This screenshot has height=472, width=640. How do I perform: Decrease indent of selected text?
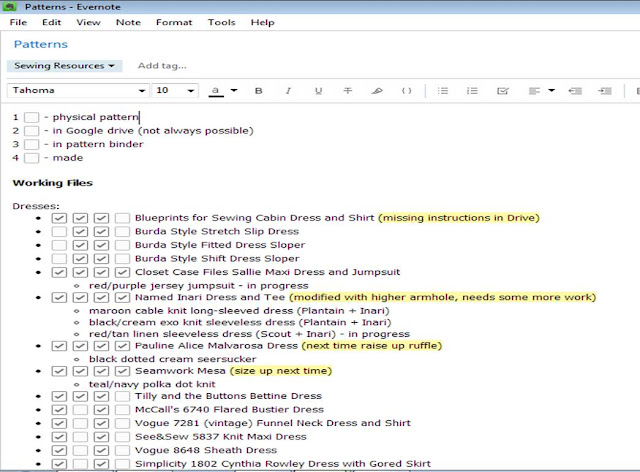click(x=575, y=91)
